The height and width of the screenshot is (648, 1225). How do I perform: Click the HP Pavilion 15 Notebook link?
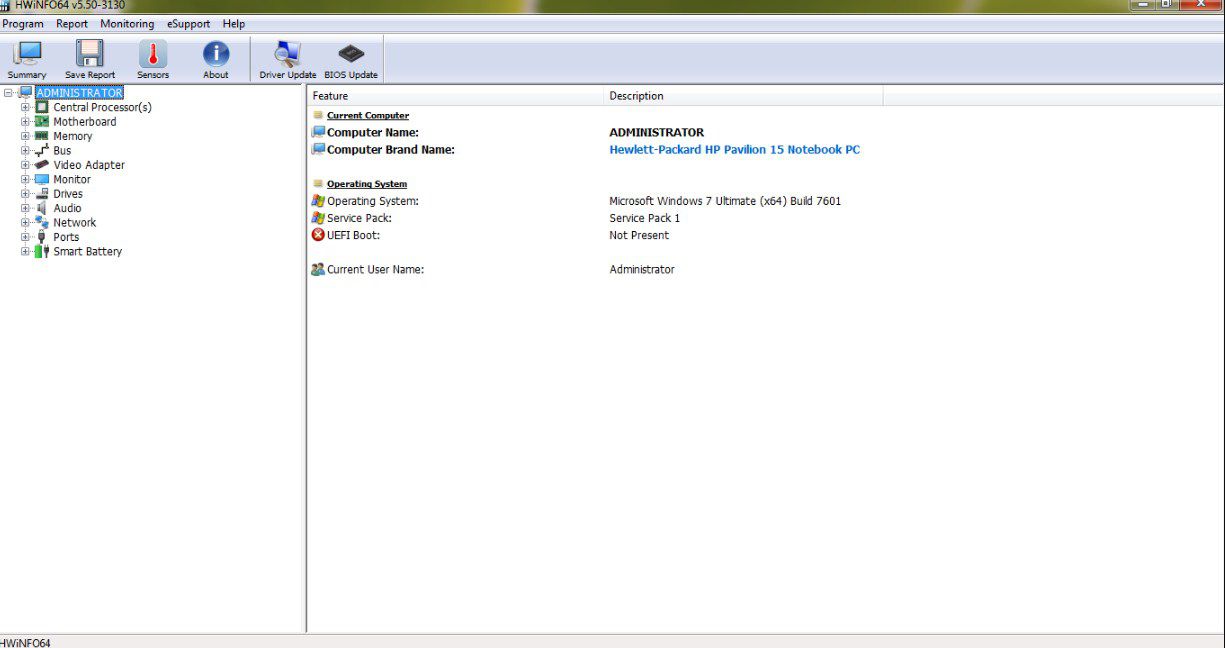tap(734, 150)
